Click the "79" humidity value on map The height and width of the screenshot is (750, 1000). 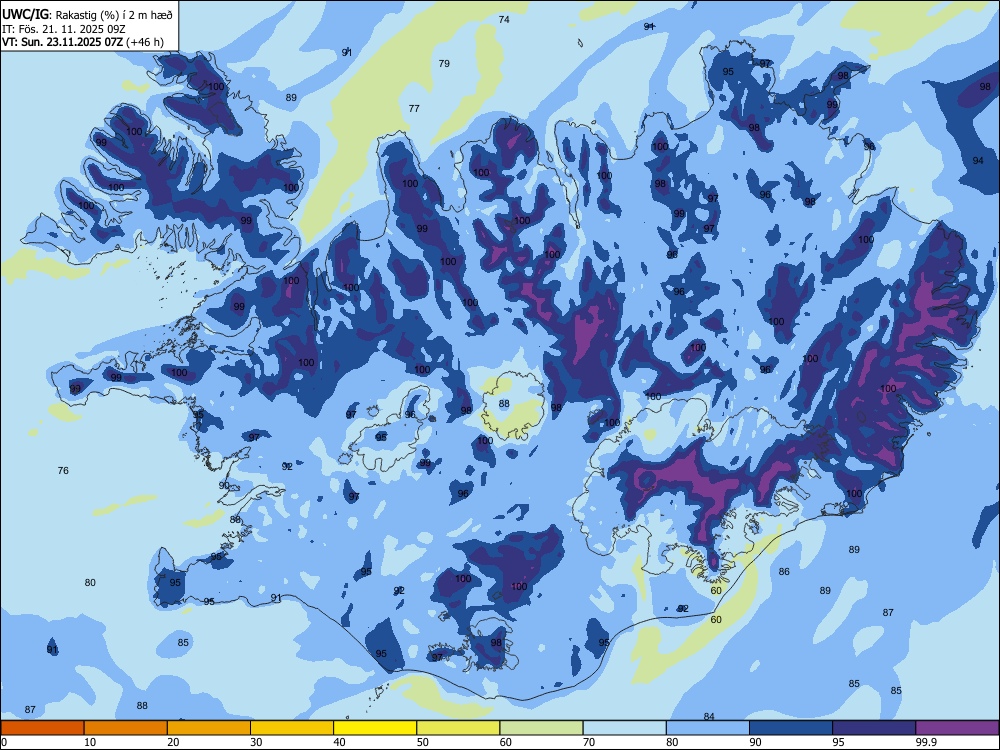pyautogui.click(x=444, y=63)
